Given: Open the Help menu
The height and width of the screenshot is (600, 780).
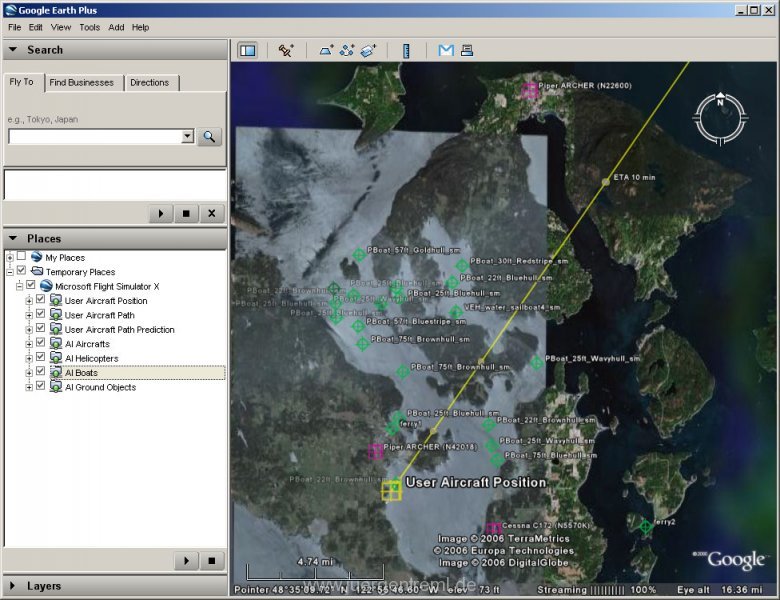Looking at the screenshot, I should [140, 27].
